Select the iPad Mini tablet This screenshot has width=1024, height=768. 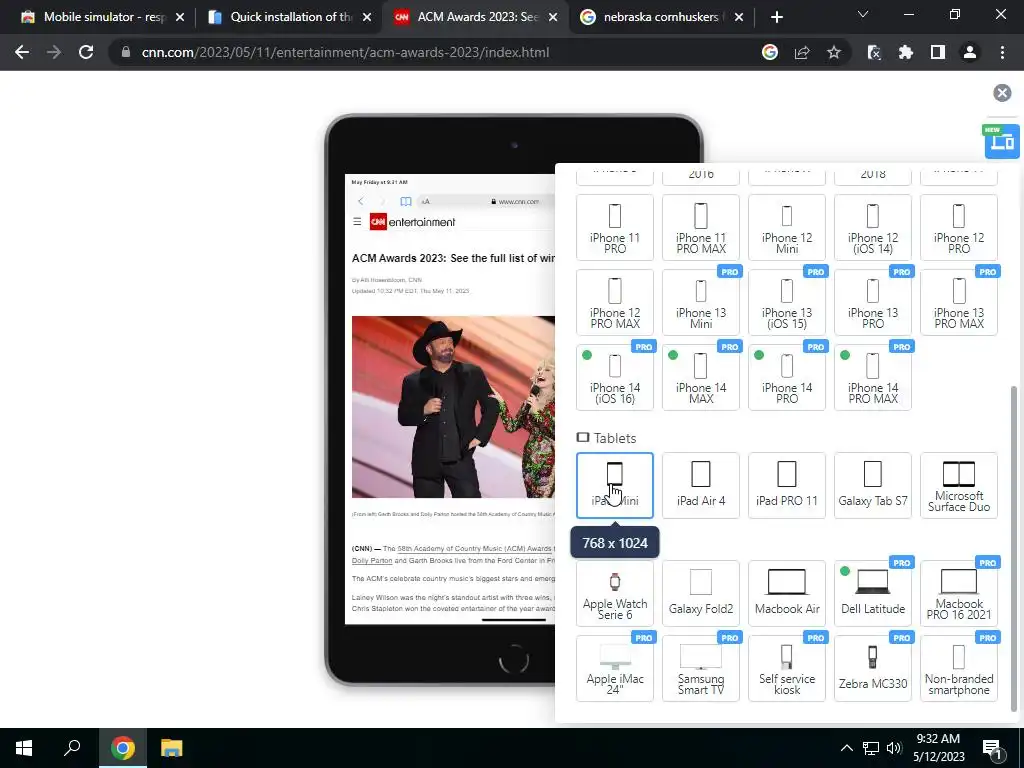click(615, 485)
